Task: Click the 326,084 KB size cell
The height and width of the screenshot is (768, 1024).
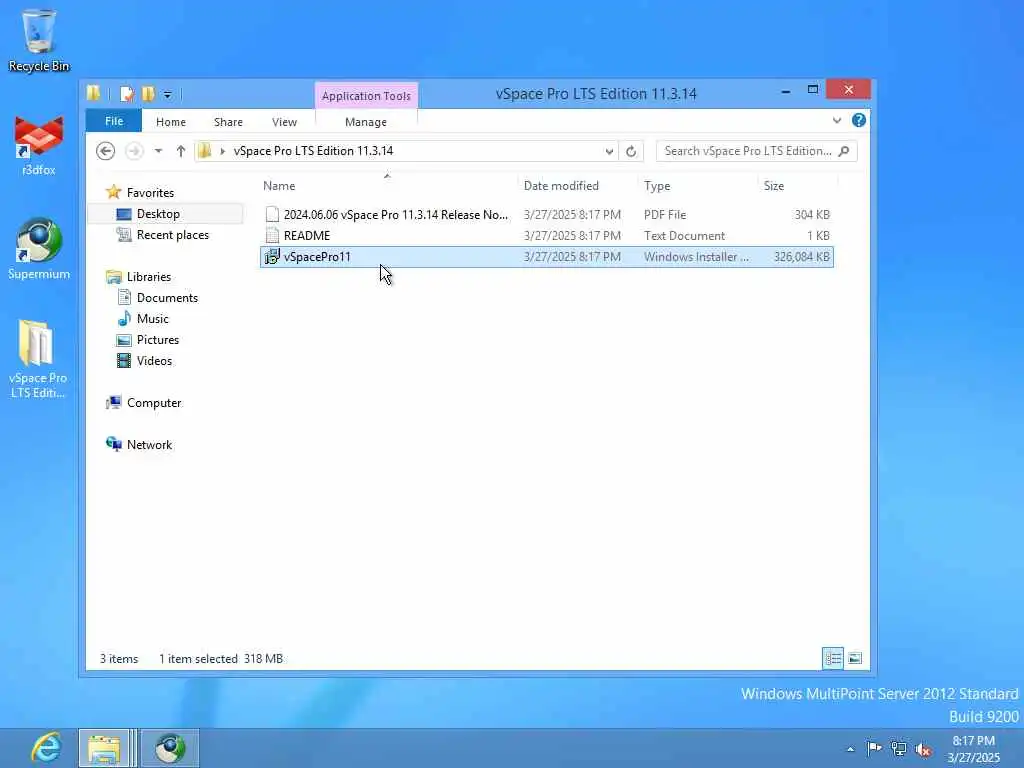Action: (x=802, y=257)
